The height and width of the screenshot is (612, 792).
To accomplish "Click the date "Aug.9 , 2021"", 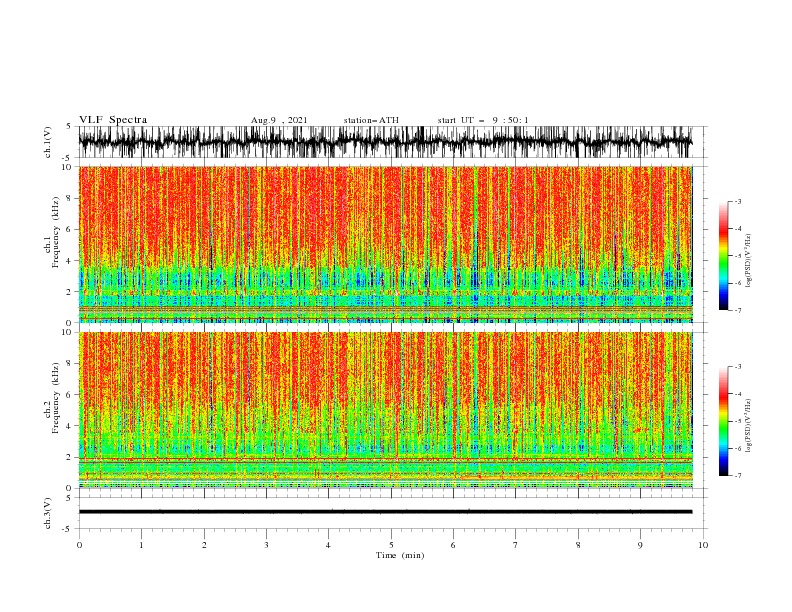I will (x=279, y=120).
